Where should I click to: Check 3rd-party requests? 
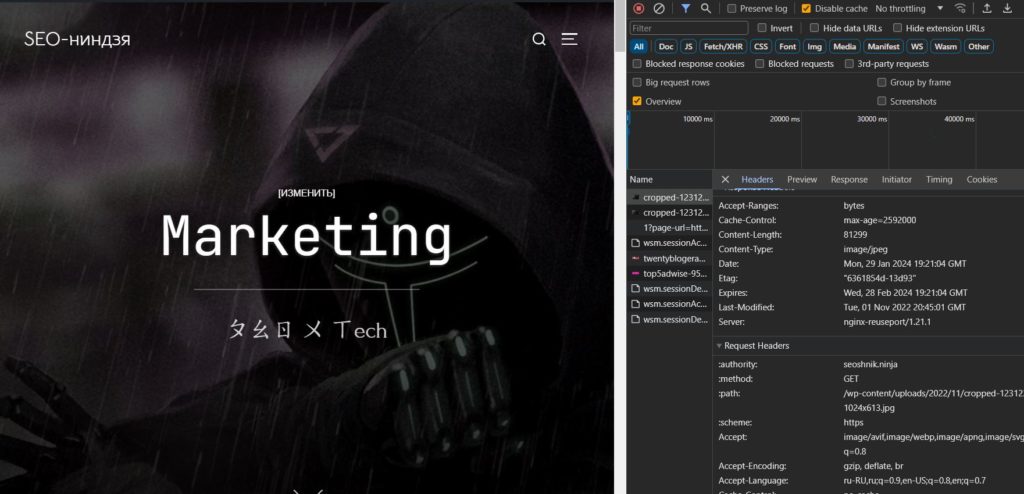pos(849,64)
